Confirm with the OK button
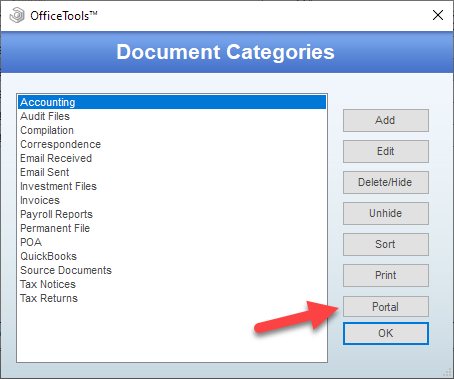The width and height of the screenshot is (454, 379). click(x=386, y=333)
